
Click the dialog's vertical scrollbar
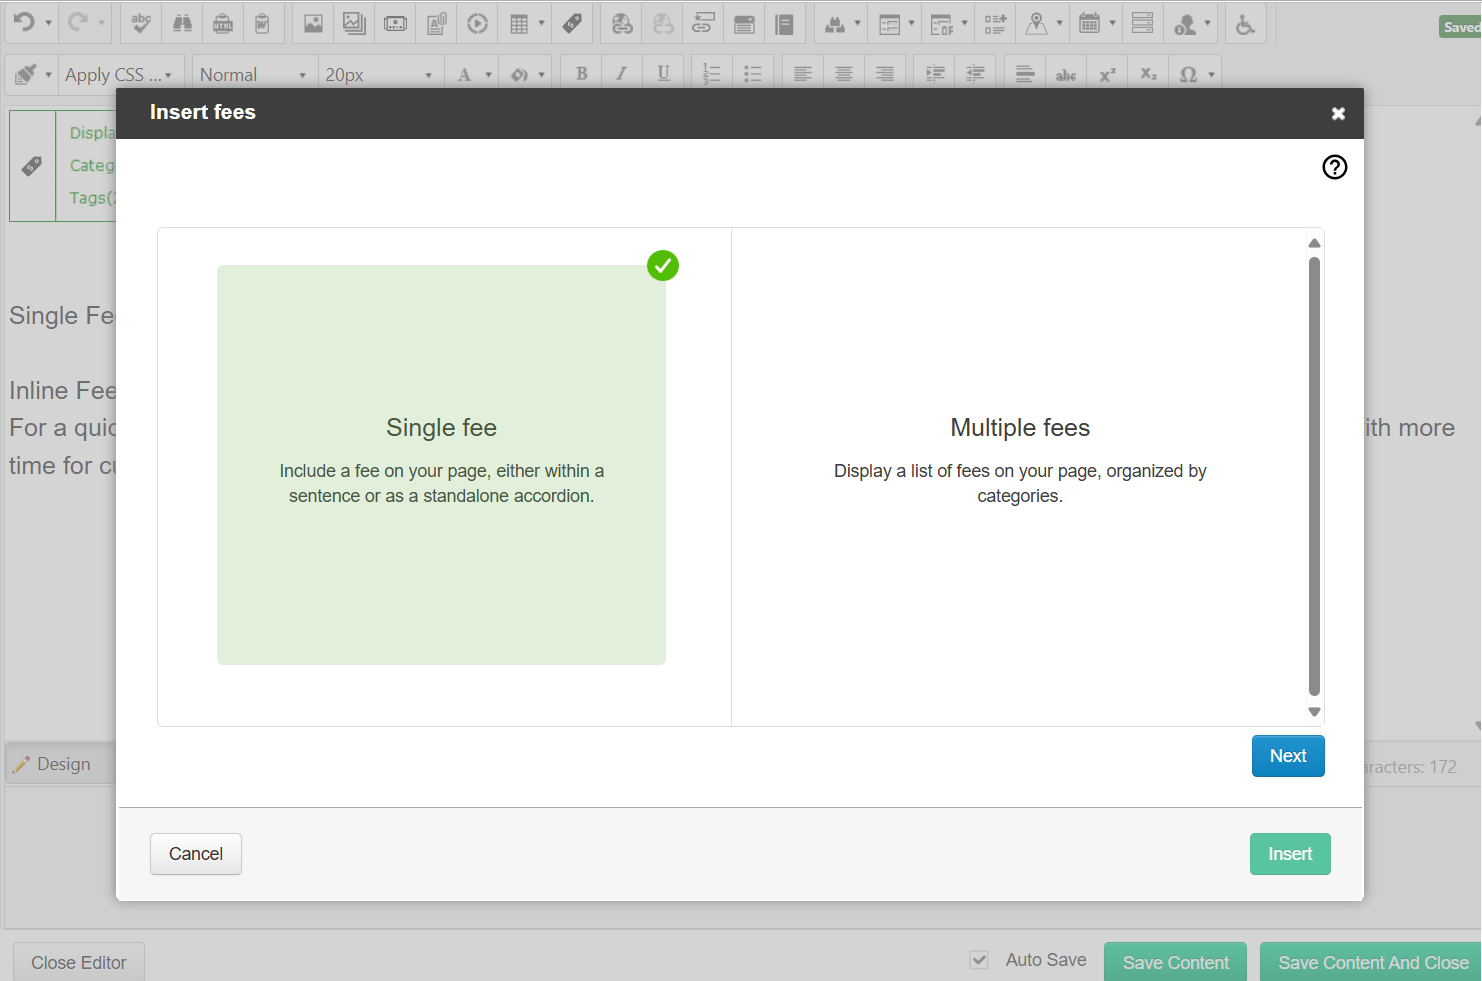point(1314,476)
